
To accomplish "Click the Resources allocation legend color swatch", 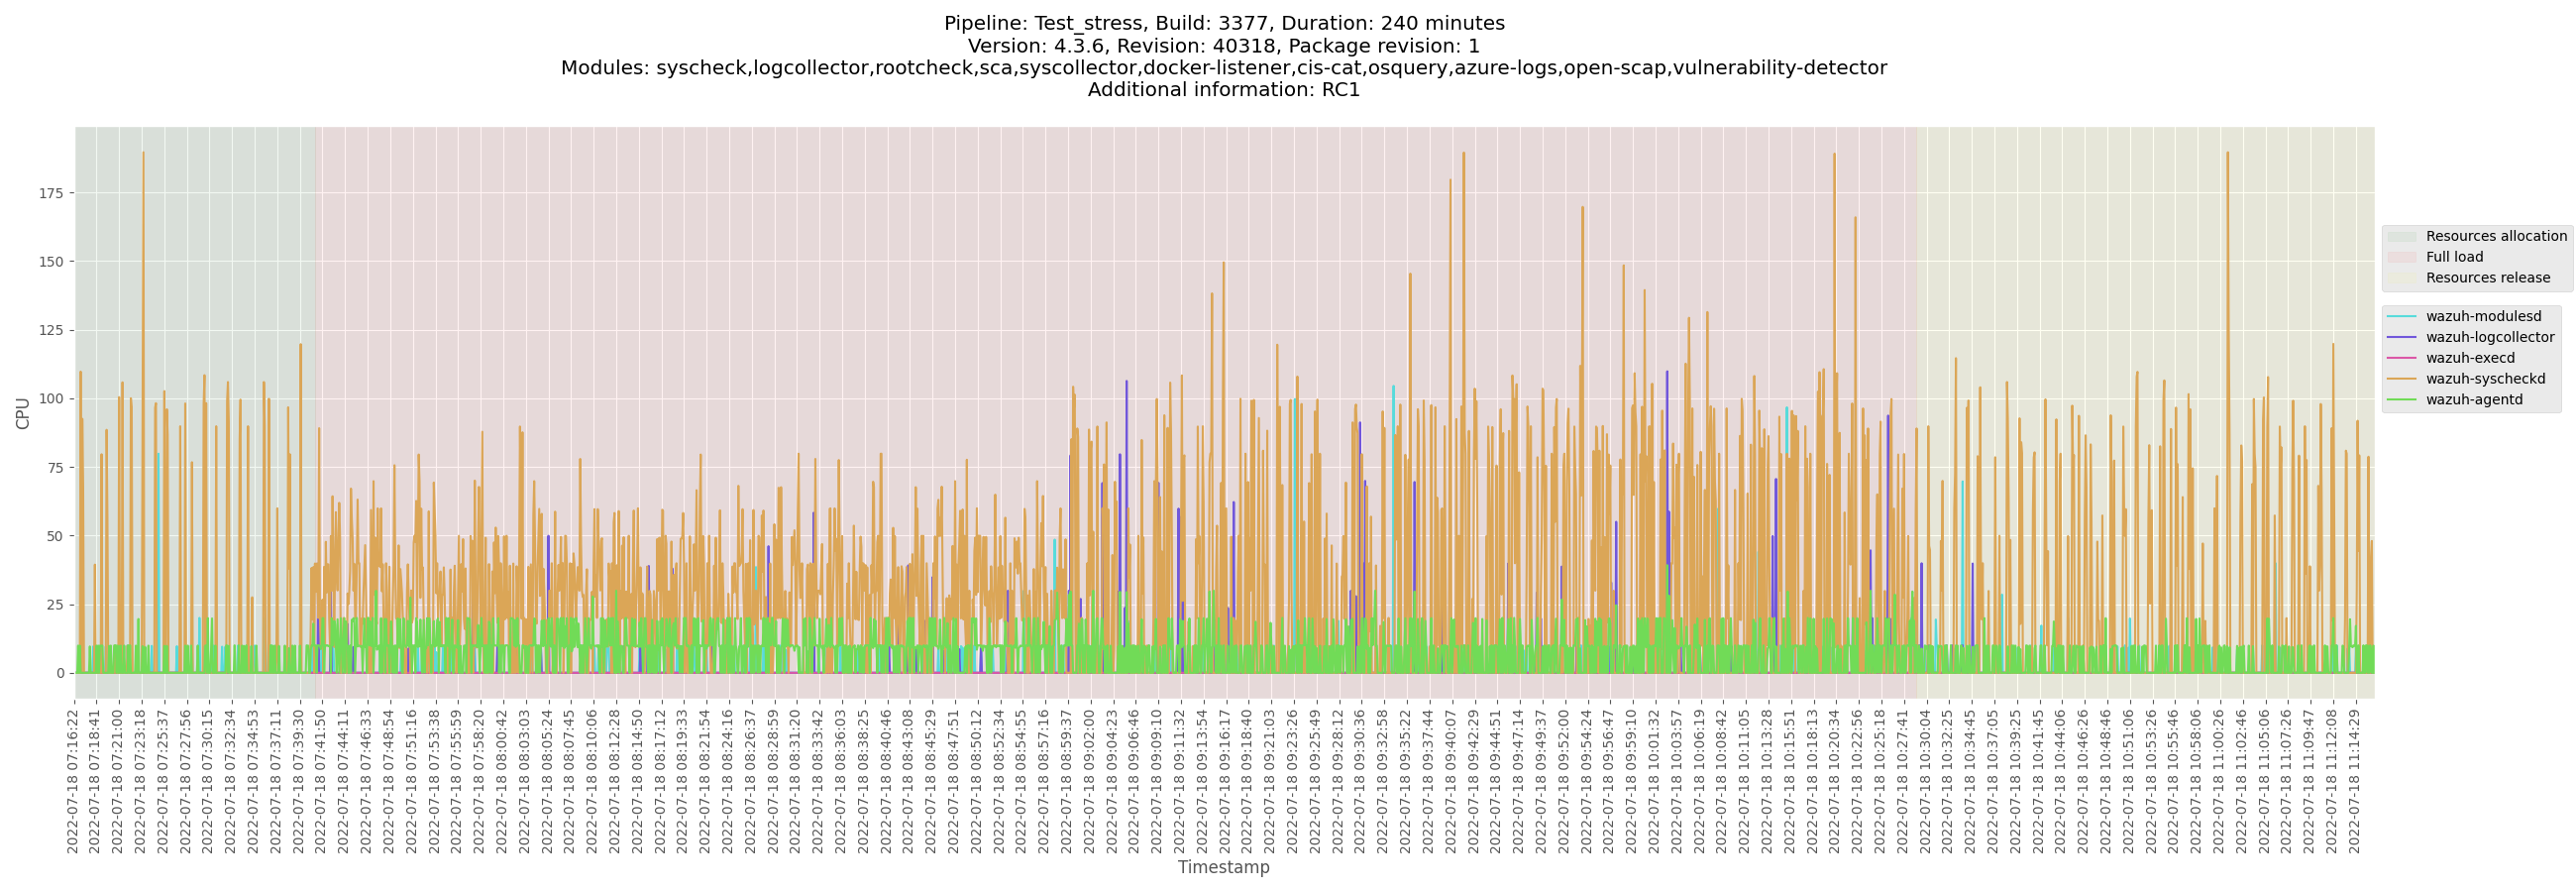I will point(2401,236).
